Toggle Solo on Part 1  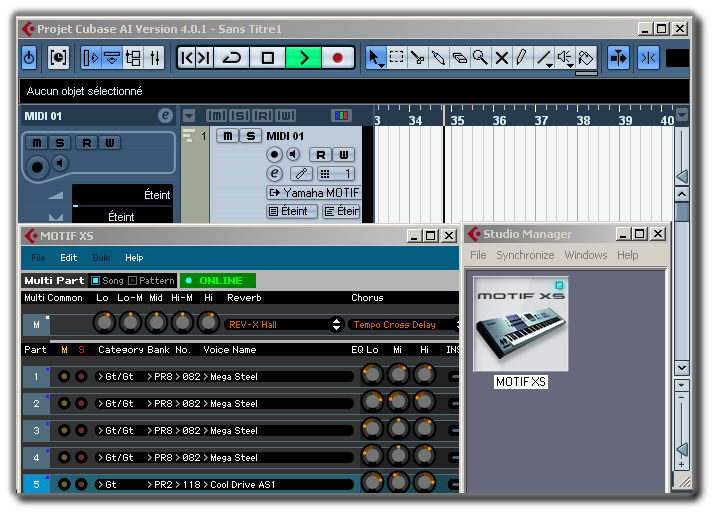tap(80, 377)
